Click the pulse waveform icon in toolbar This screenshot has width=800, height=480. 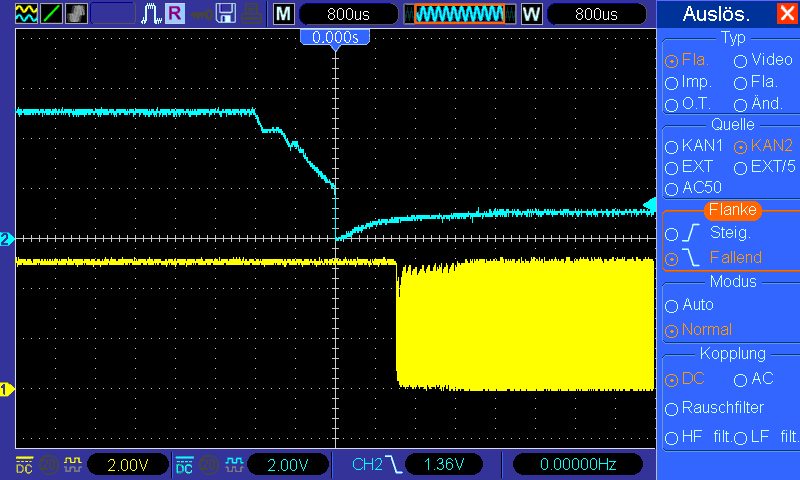click(x=151, y=13)
